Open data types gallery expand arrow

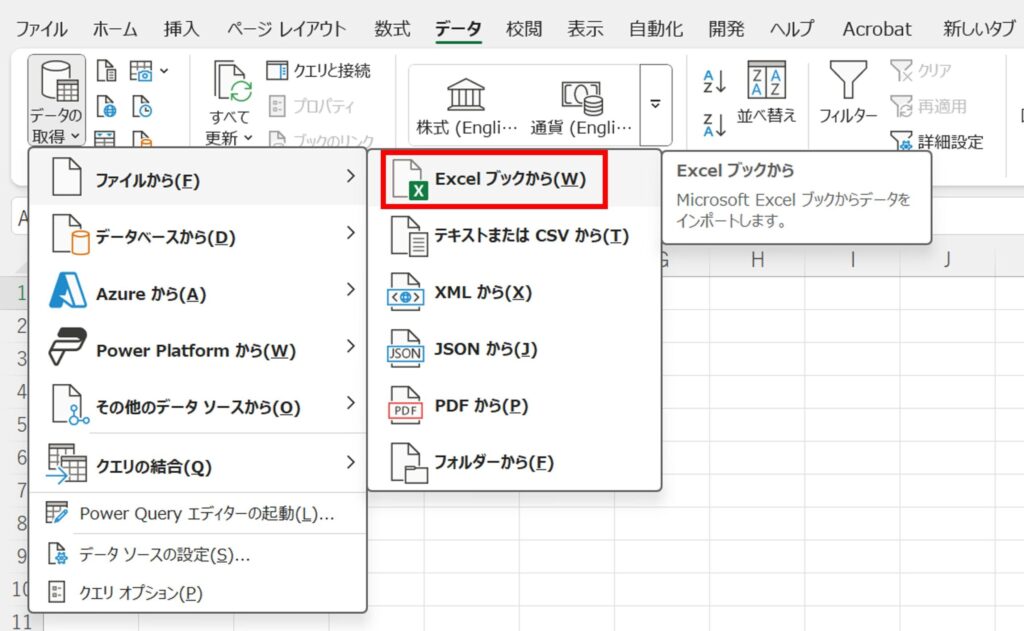coord(655,105)
